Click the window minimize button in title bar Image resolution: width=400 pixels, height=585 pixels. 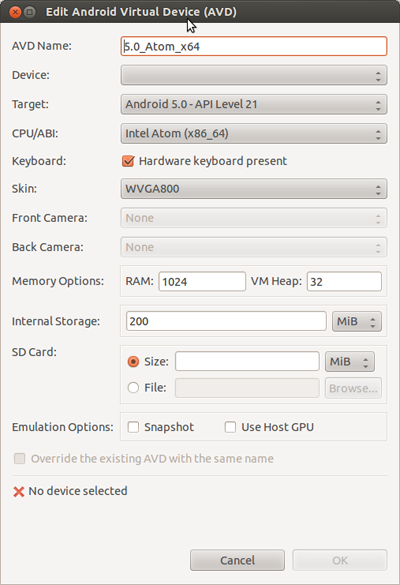(30, 12)
